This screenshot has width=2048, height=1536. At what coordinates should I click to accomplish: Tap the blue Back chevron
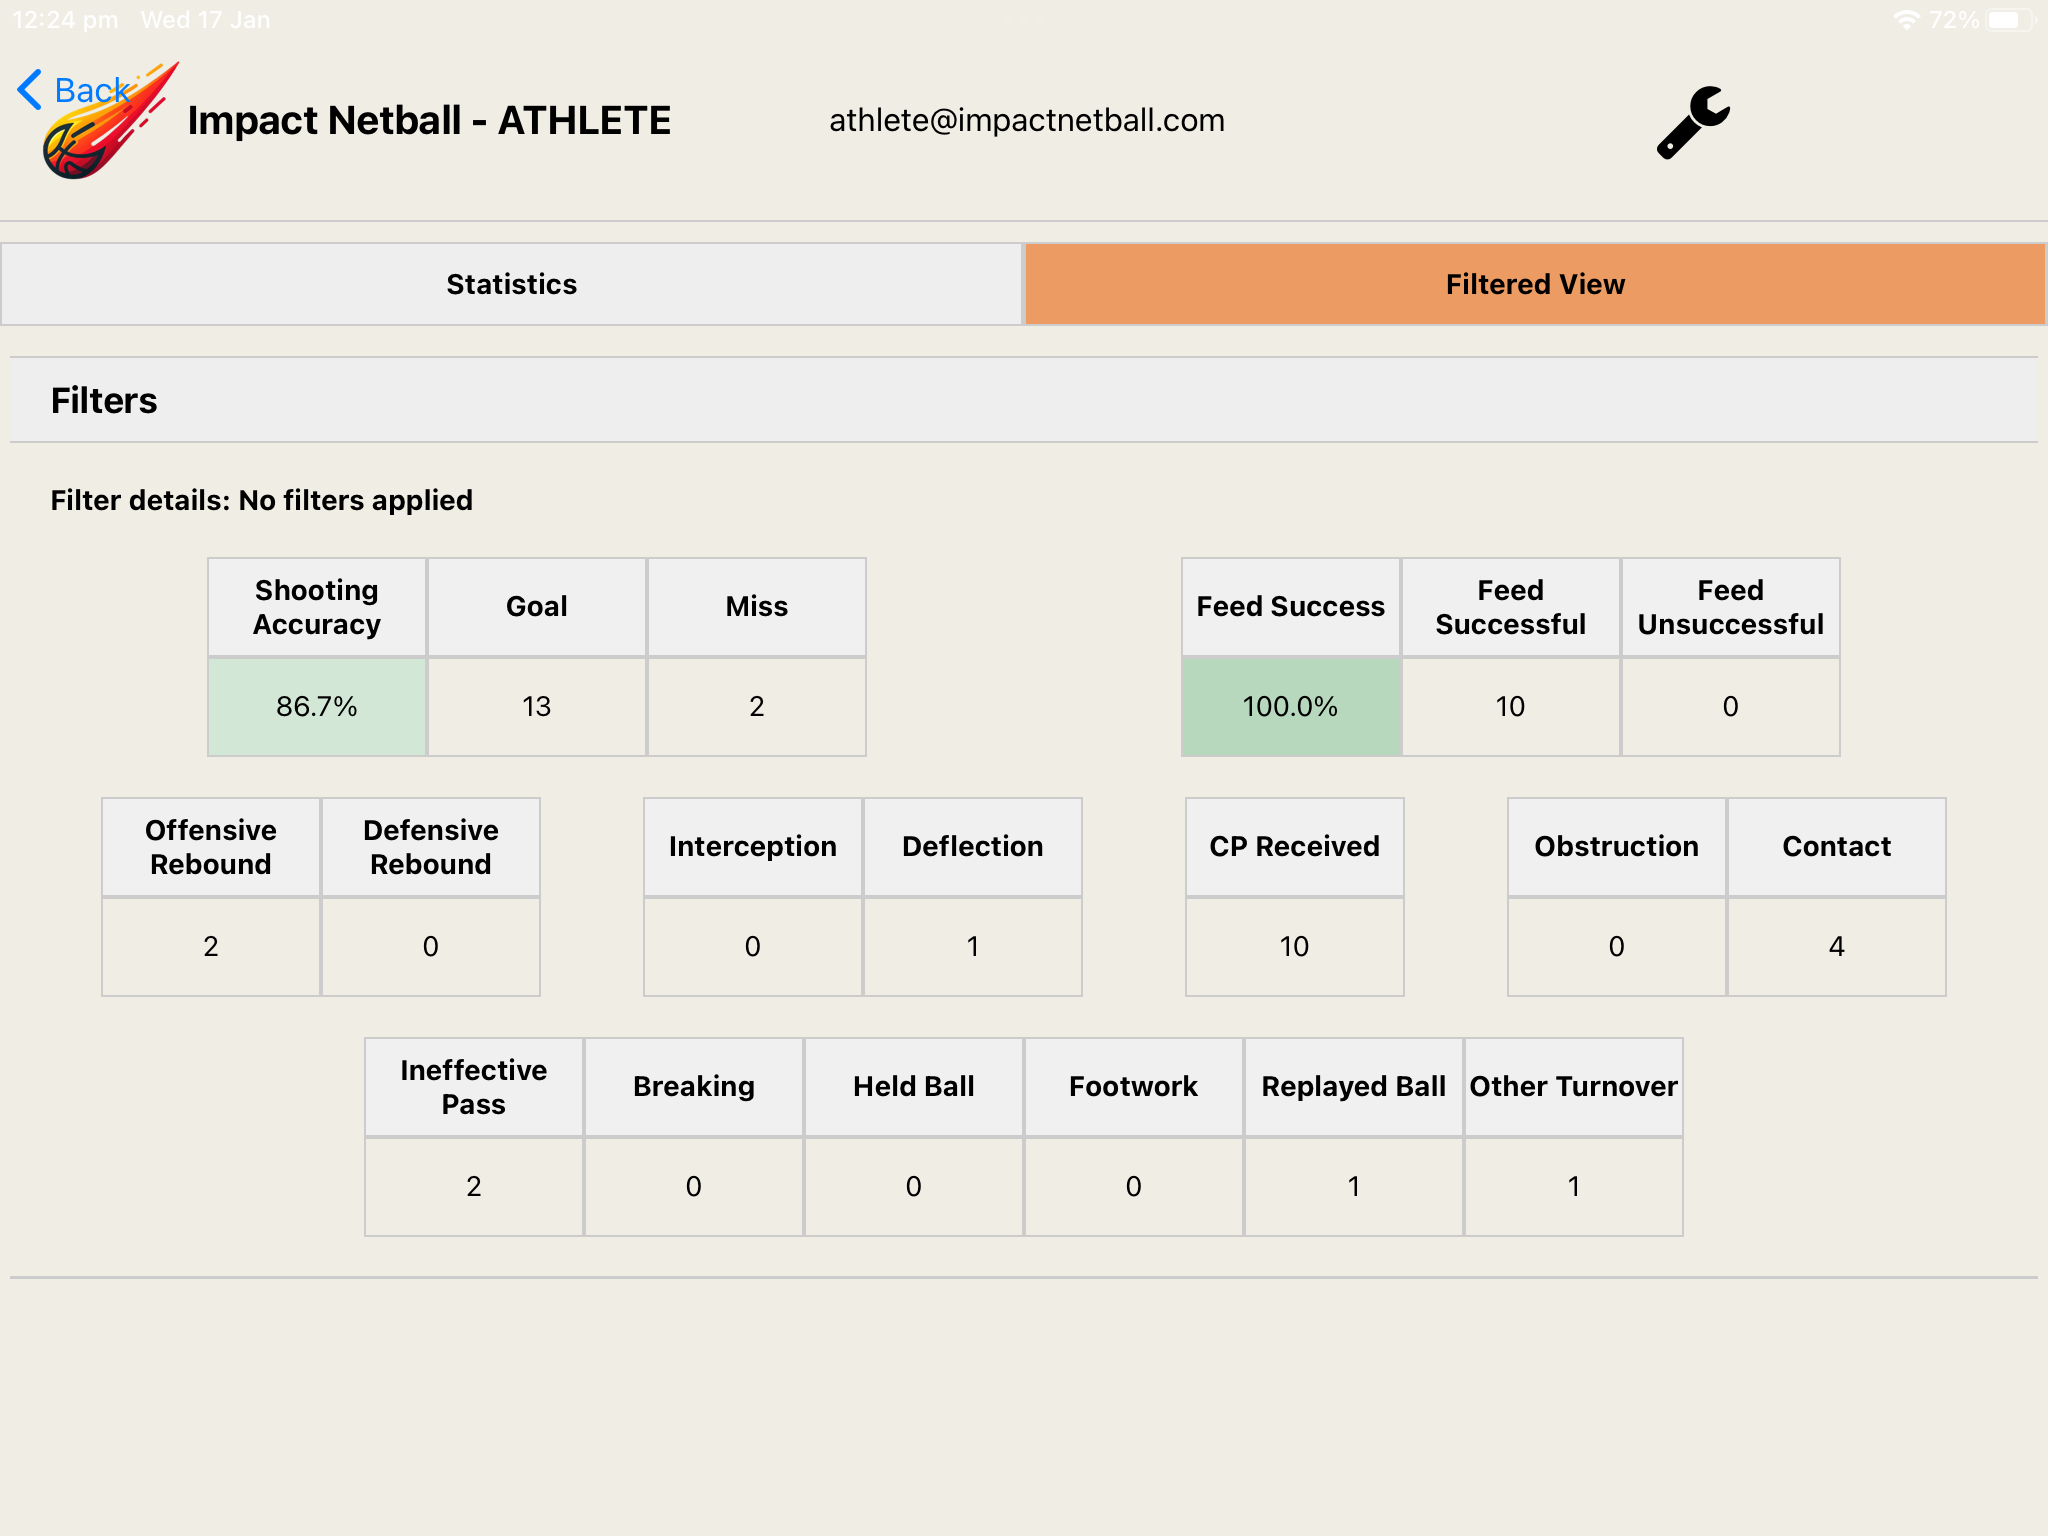click(30, 90)
